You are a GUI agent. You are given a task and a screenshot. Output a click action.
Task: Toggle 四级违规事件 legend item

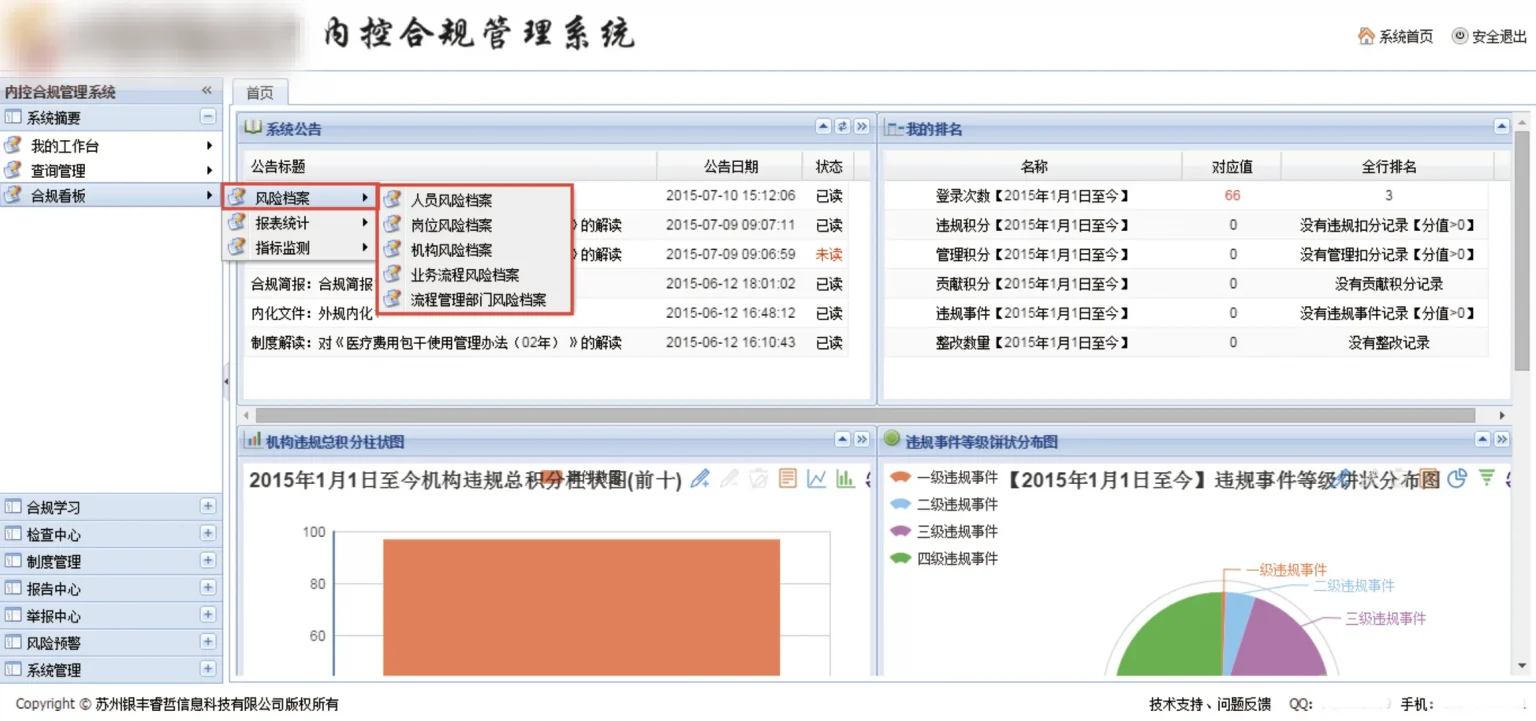point(944,558)
